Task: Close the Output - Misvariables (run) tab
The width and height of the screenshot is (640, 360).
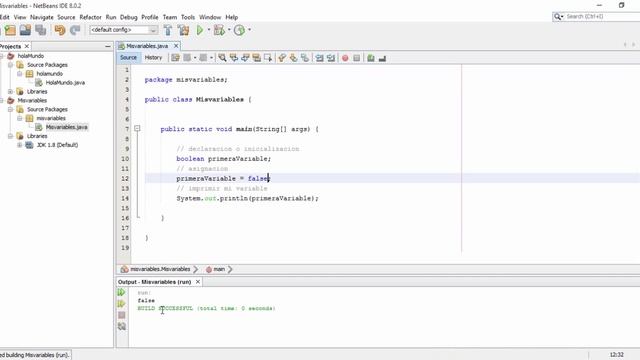Action: [198, 282]
